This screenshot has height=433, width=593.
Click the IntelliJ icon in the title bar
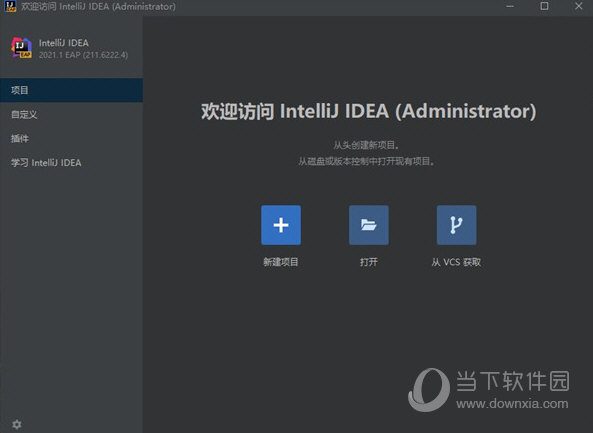10,6
